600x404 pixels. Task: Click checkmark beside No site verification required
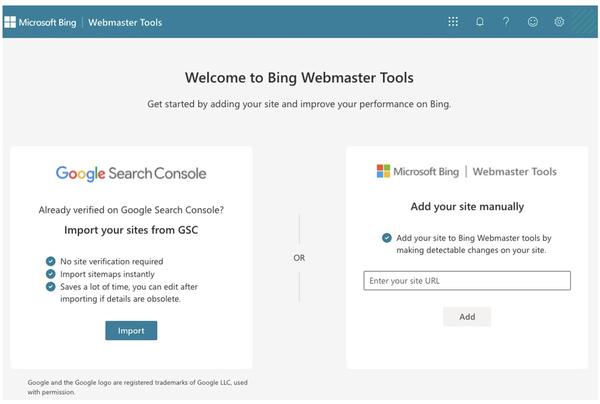click(x=51, y=261)
